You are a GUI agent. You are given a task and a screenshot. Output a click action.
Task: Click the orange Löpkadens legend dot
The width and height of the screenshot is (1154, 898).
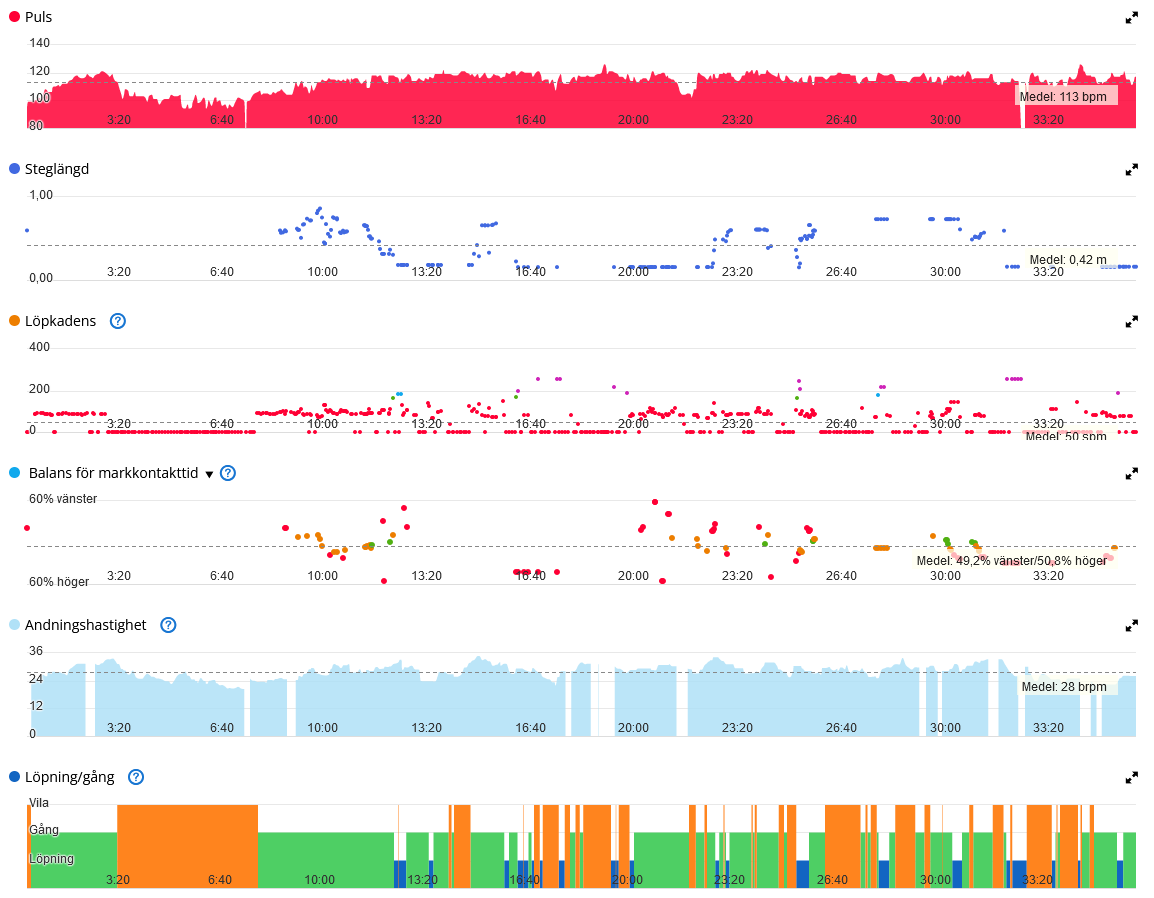(14, 321)
